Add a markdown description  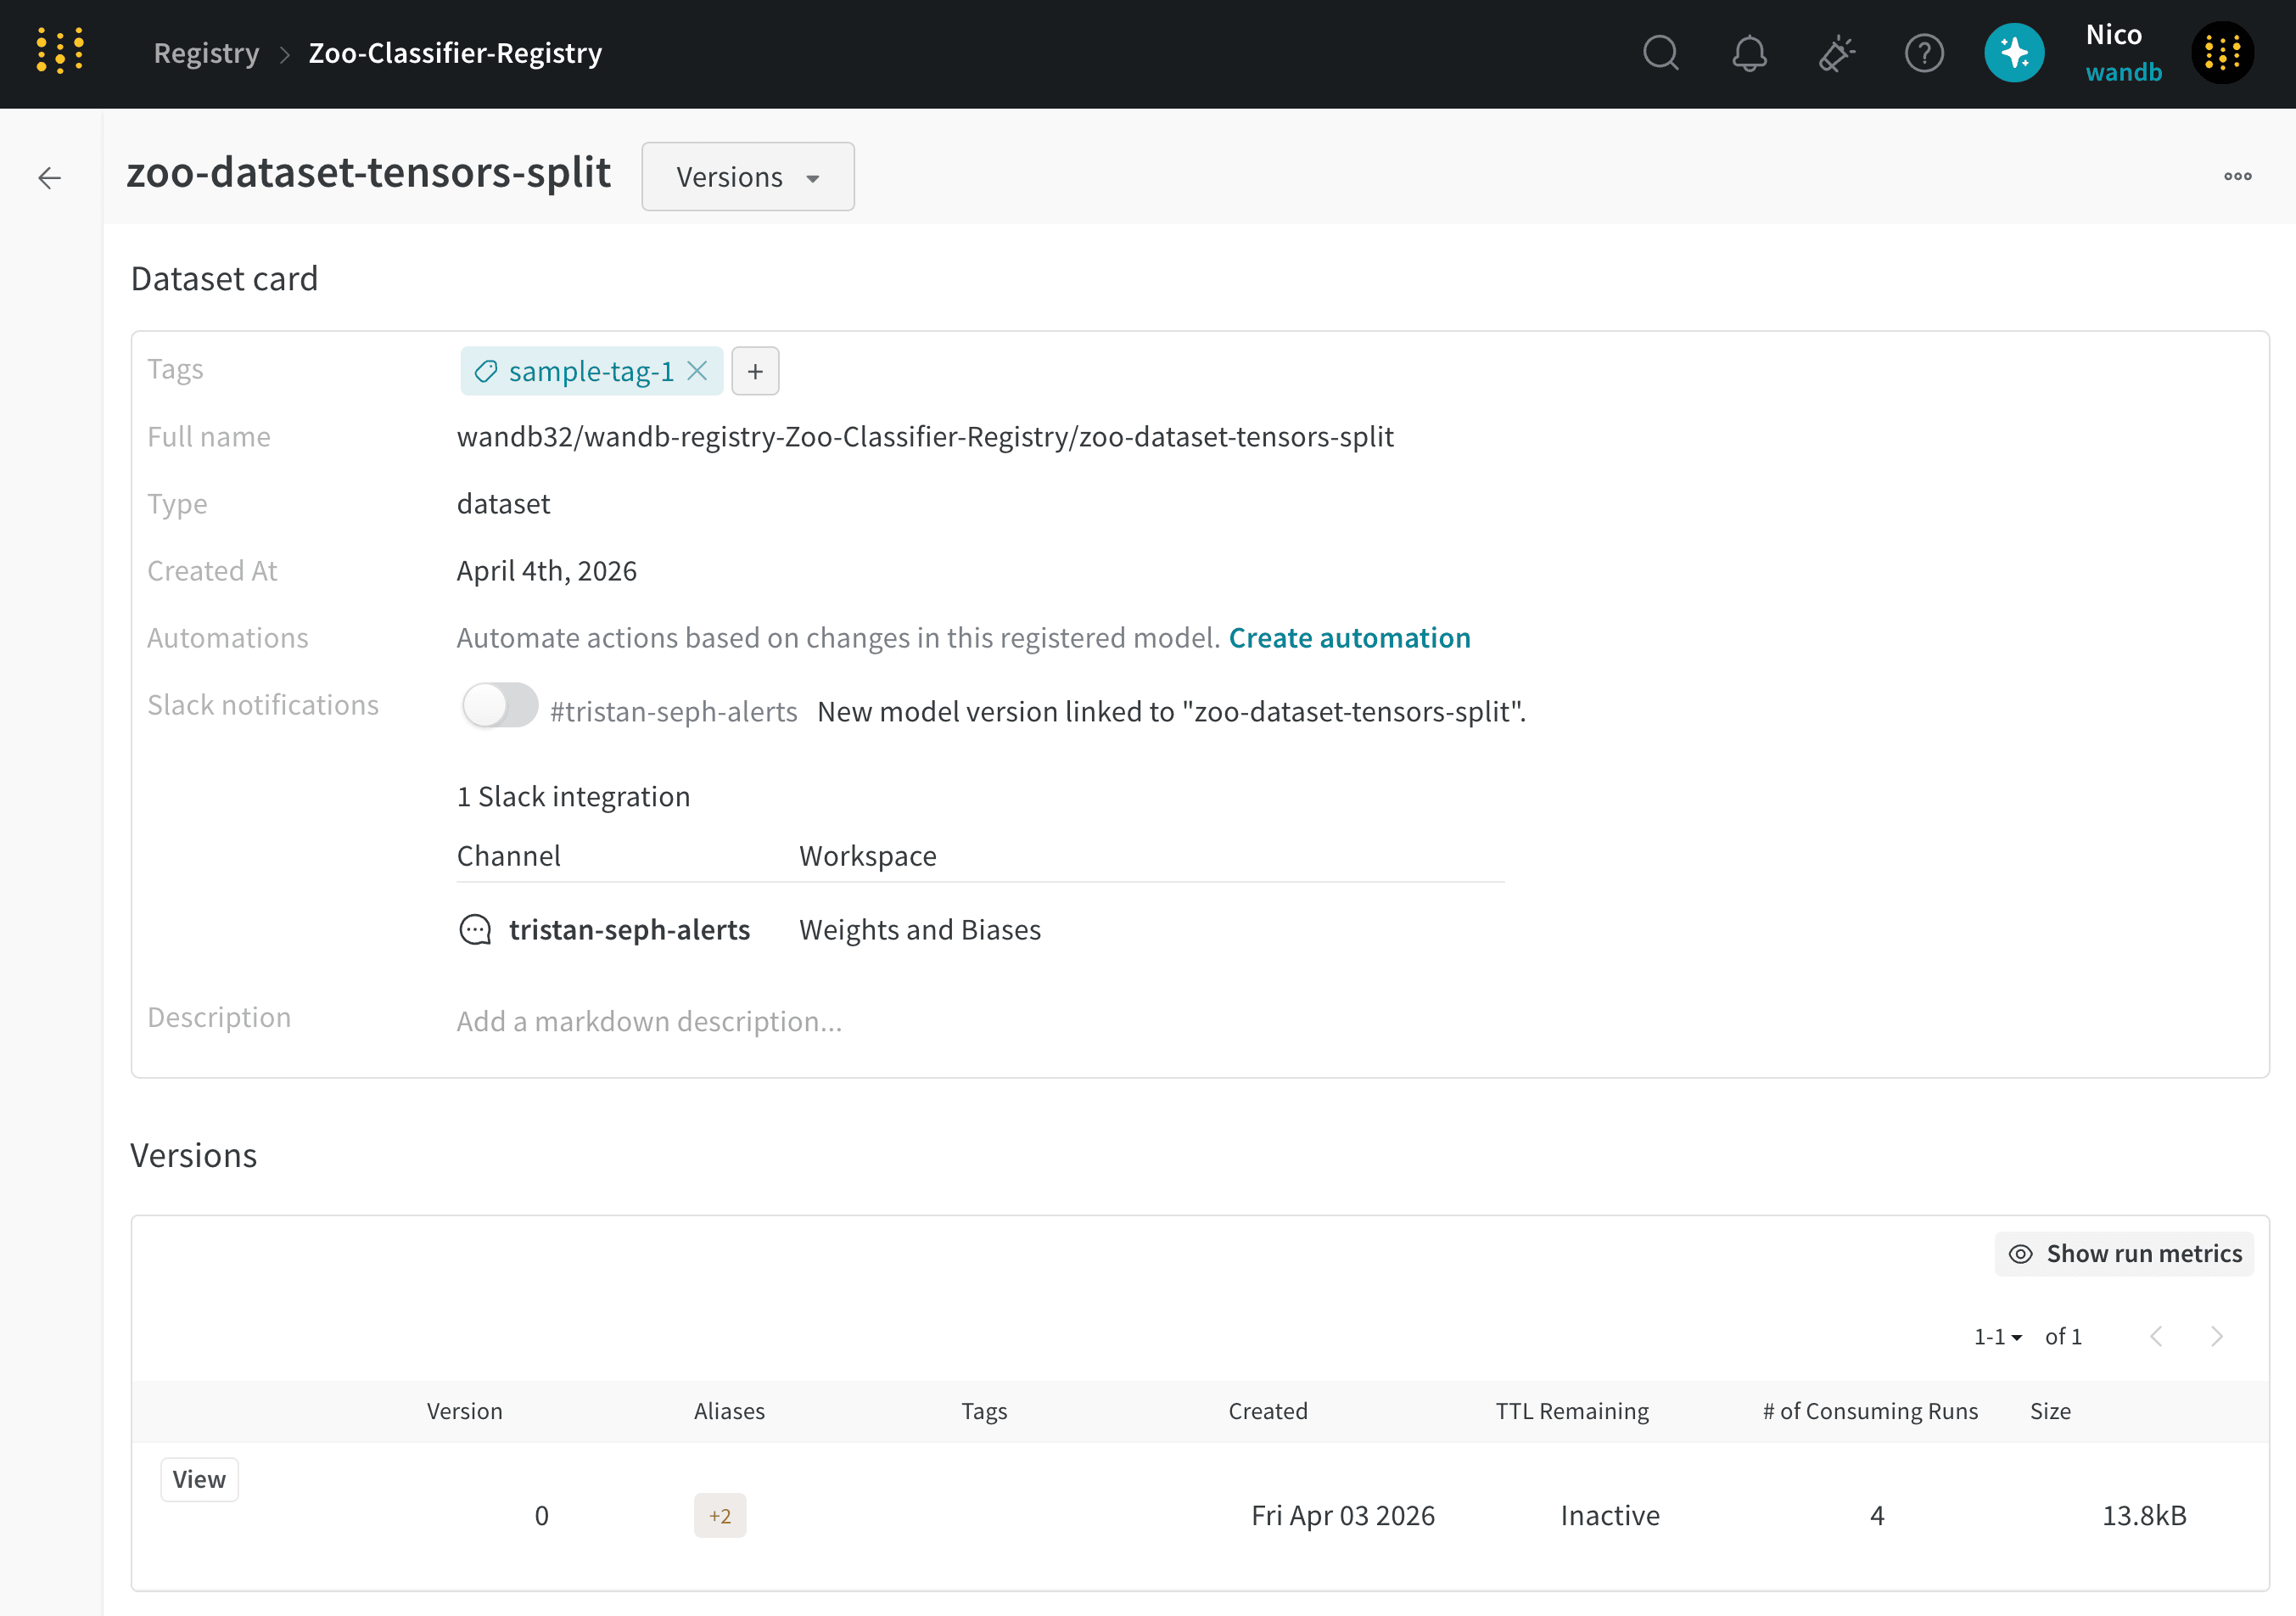click(649, 1022)
